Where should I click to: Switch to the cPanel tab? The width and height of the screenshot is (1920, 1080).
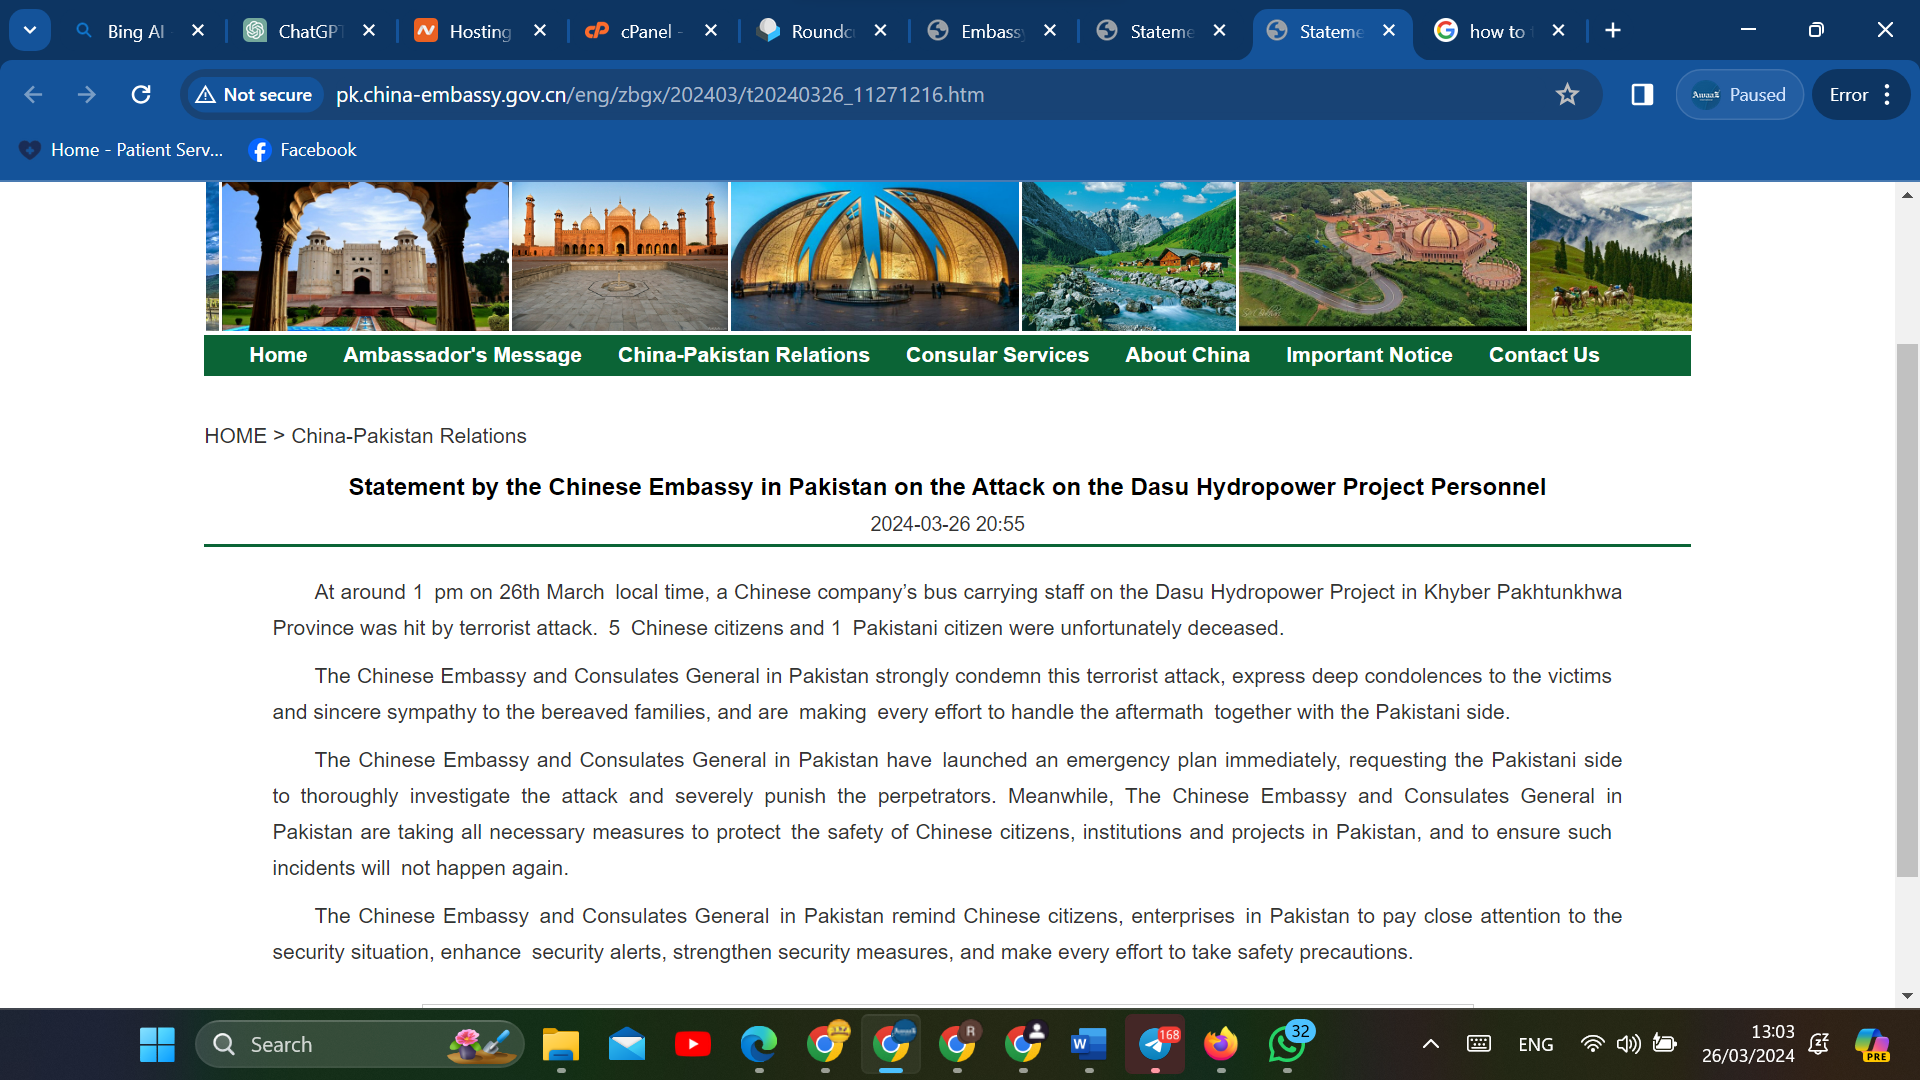[x=645, y=31]
